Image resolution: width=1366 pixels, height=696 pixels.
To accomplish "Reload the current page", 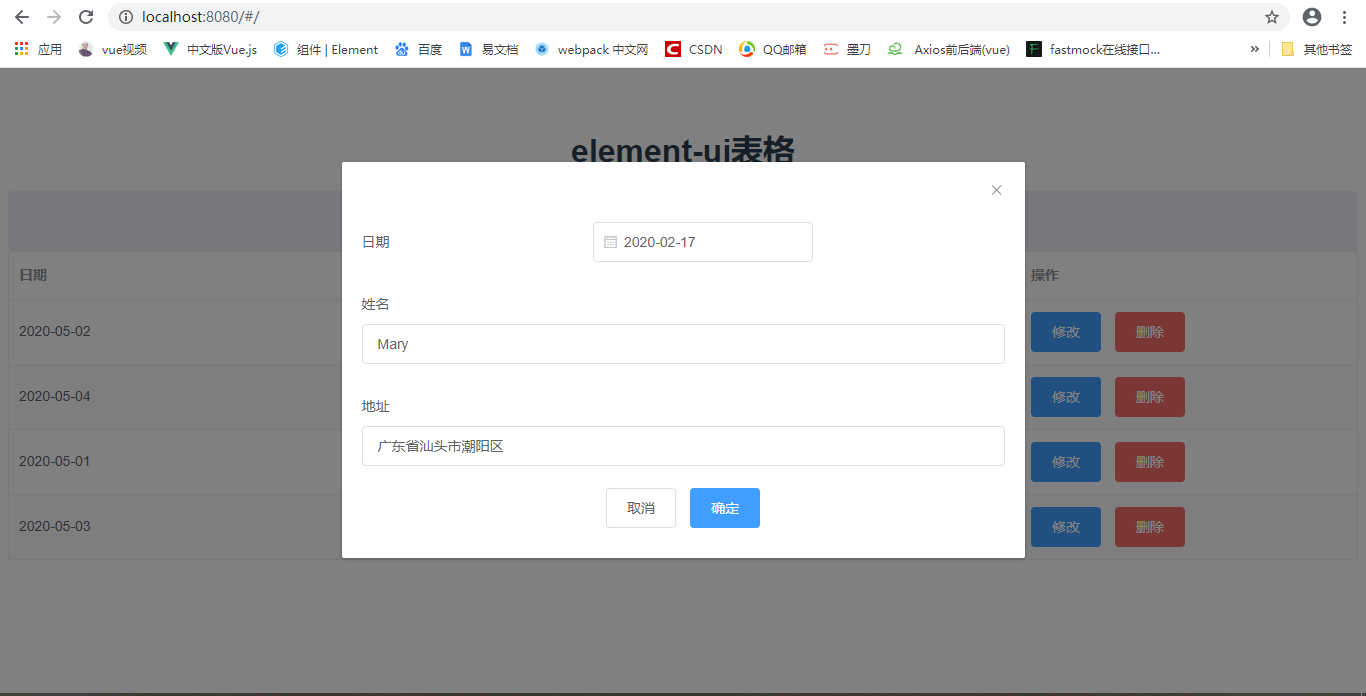I will (x=85, y=16).
